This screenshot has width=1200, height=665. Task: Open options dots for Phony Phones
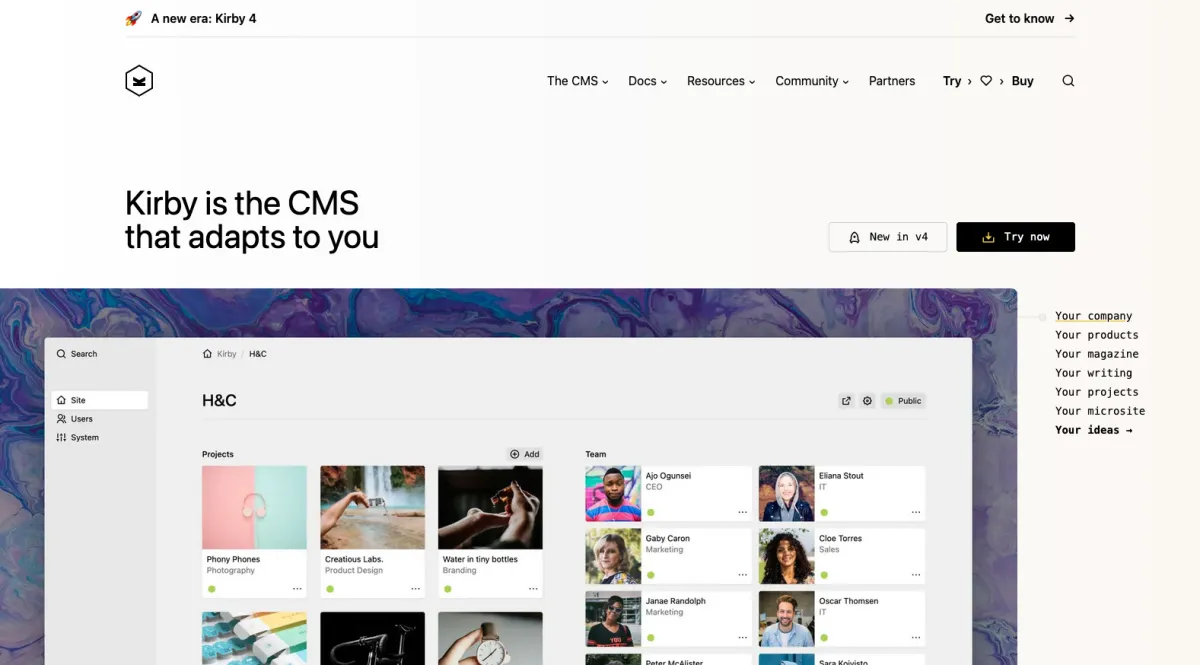click(x=297, y=589)
